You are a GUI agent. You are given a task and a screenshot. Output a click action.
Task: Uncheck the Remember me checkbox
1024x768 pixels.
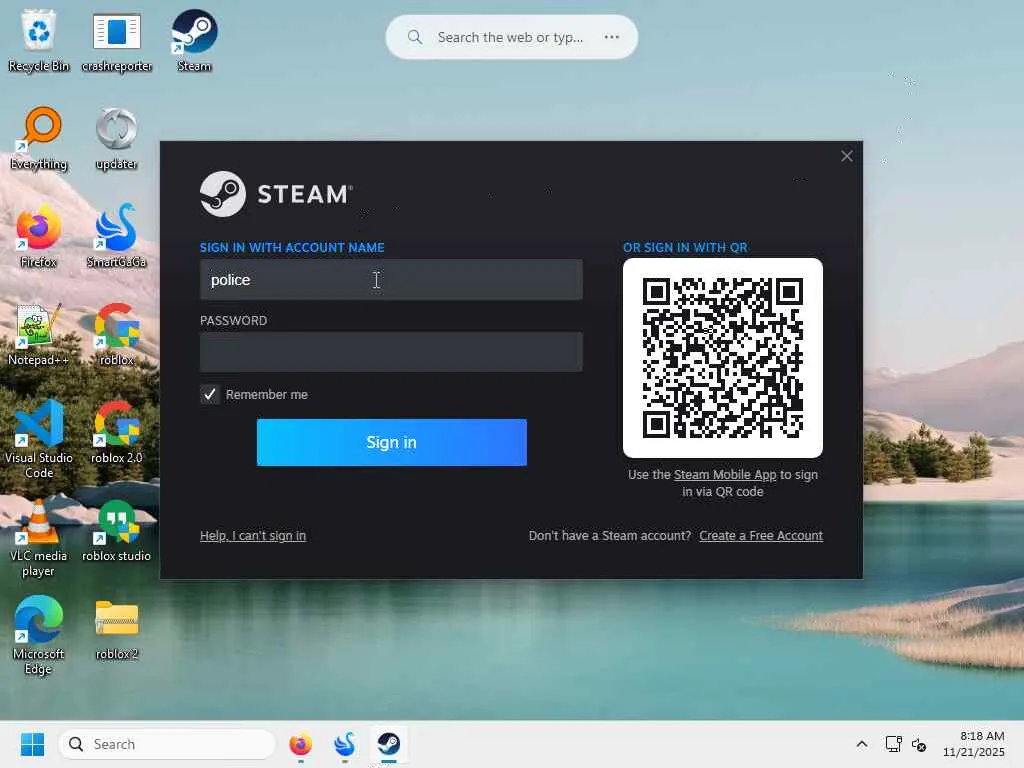[210, 394]
